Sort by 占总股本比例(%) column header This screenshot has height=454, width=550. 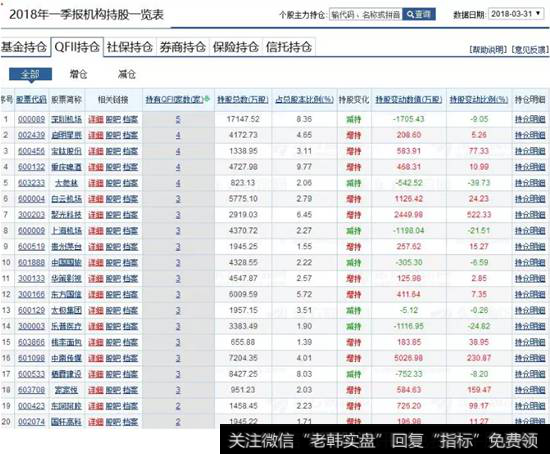click(x=304, y=100)
